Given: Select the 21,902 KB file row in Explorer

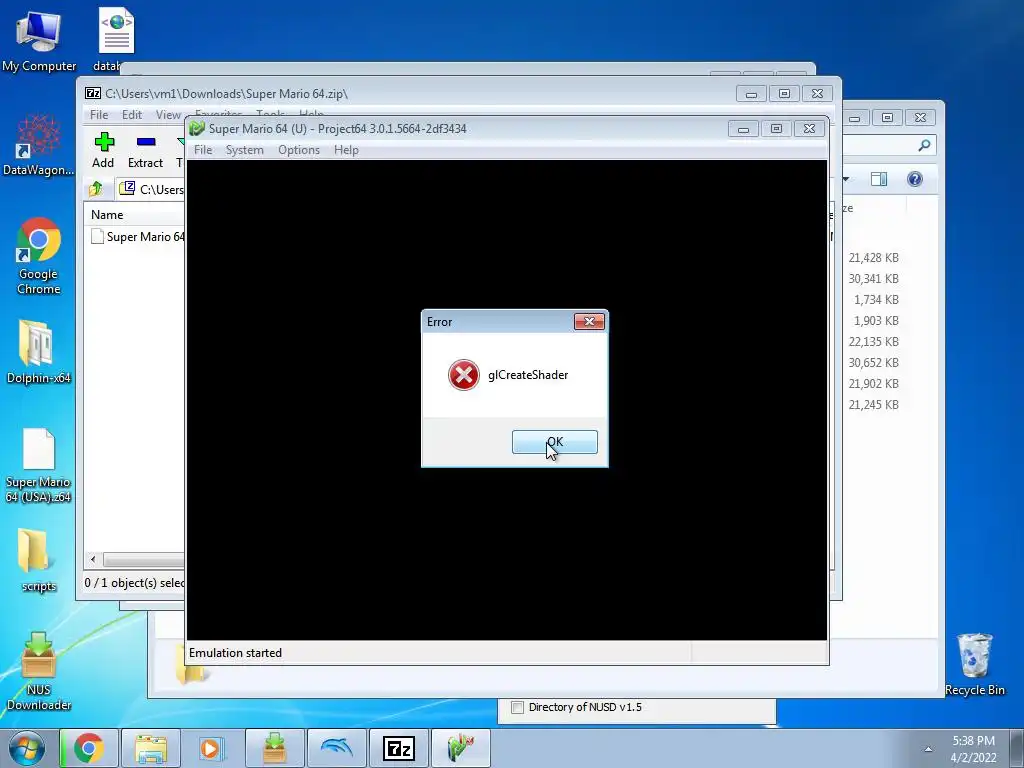Looking at the screenshot, I should pos(873,383).
